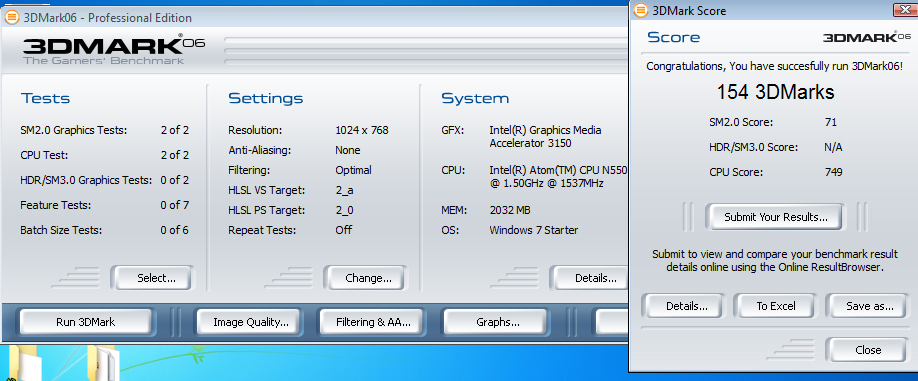Click the Resolution value 1024 x 768

362,130
